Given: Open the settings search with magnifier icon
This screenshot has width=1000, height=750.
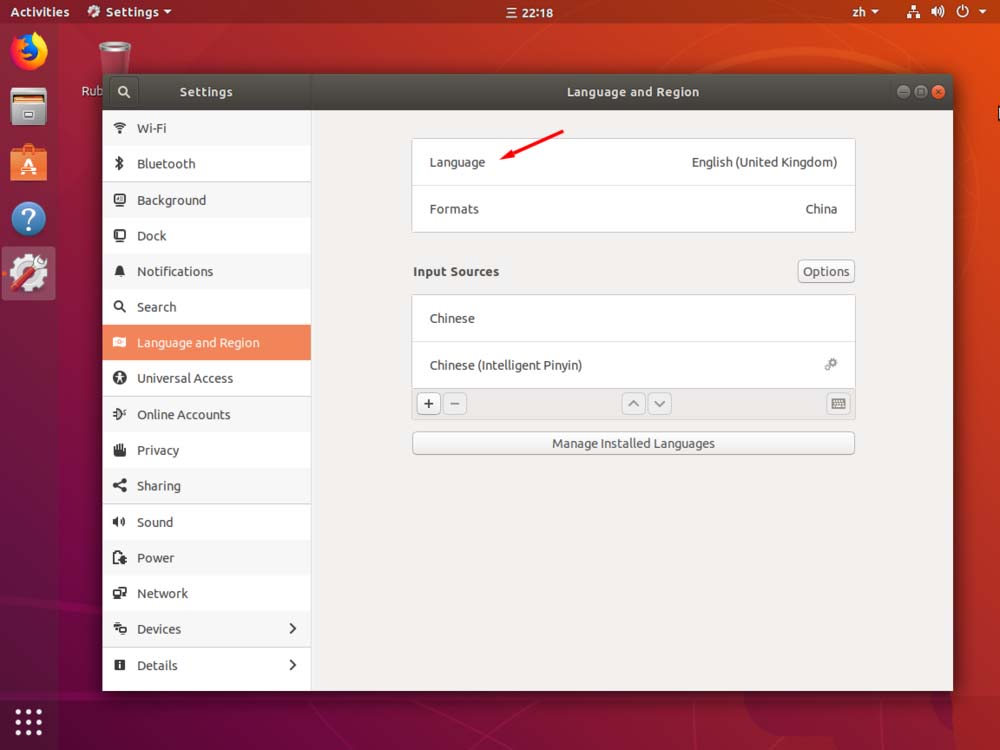Looking at the screenshot, I should click(x=123, y=91).
